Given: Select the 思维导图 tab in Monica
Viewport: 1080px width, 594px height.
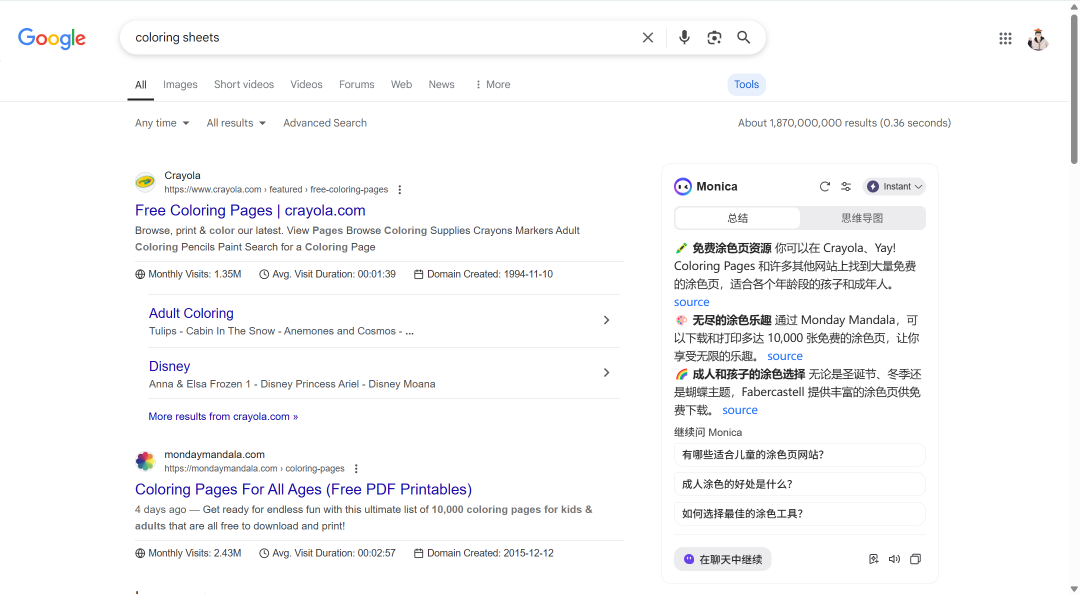Looking at the screenshot, I should [x=862, y=218].
